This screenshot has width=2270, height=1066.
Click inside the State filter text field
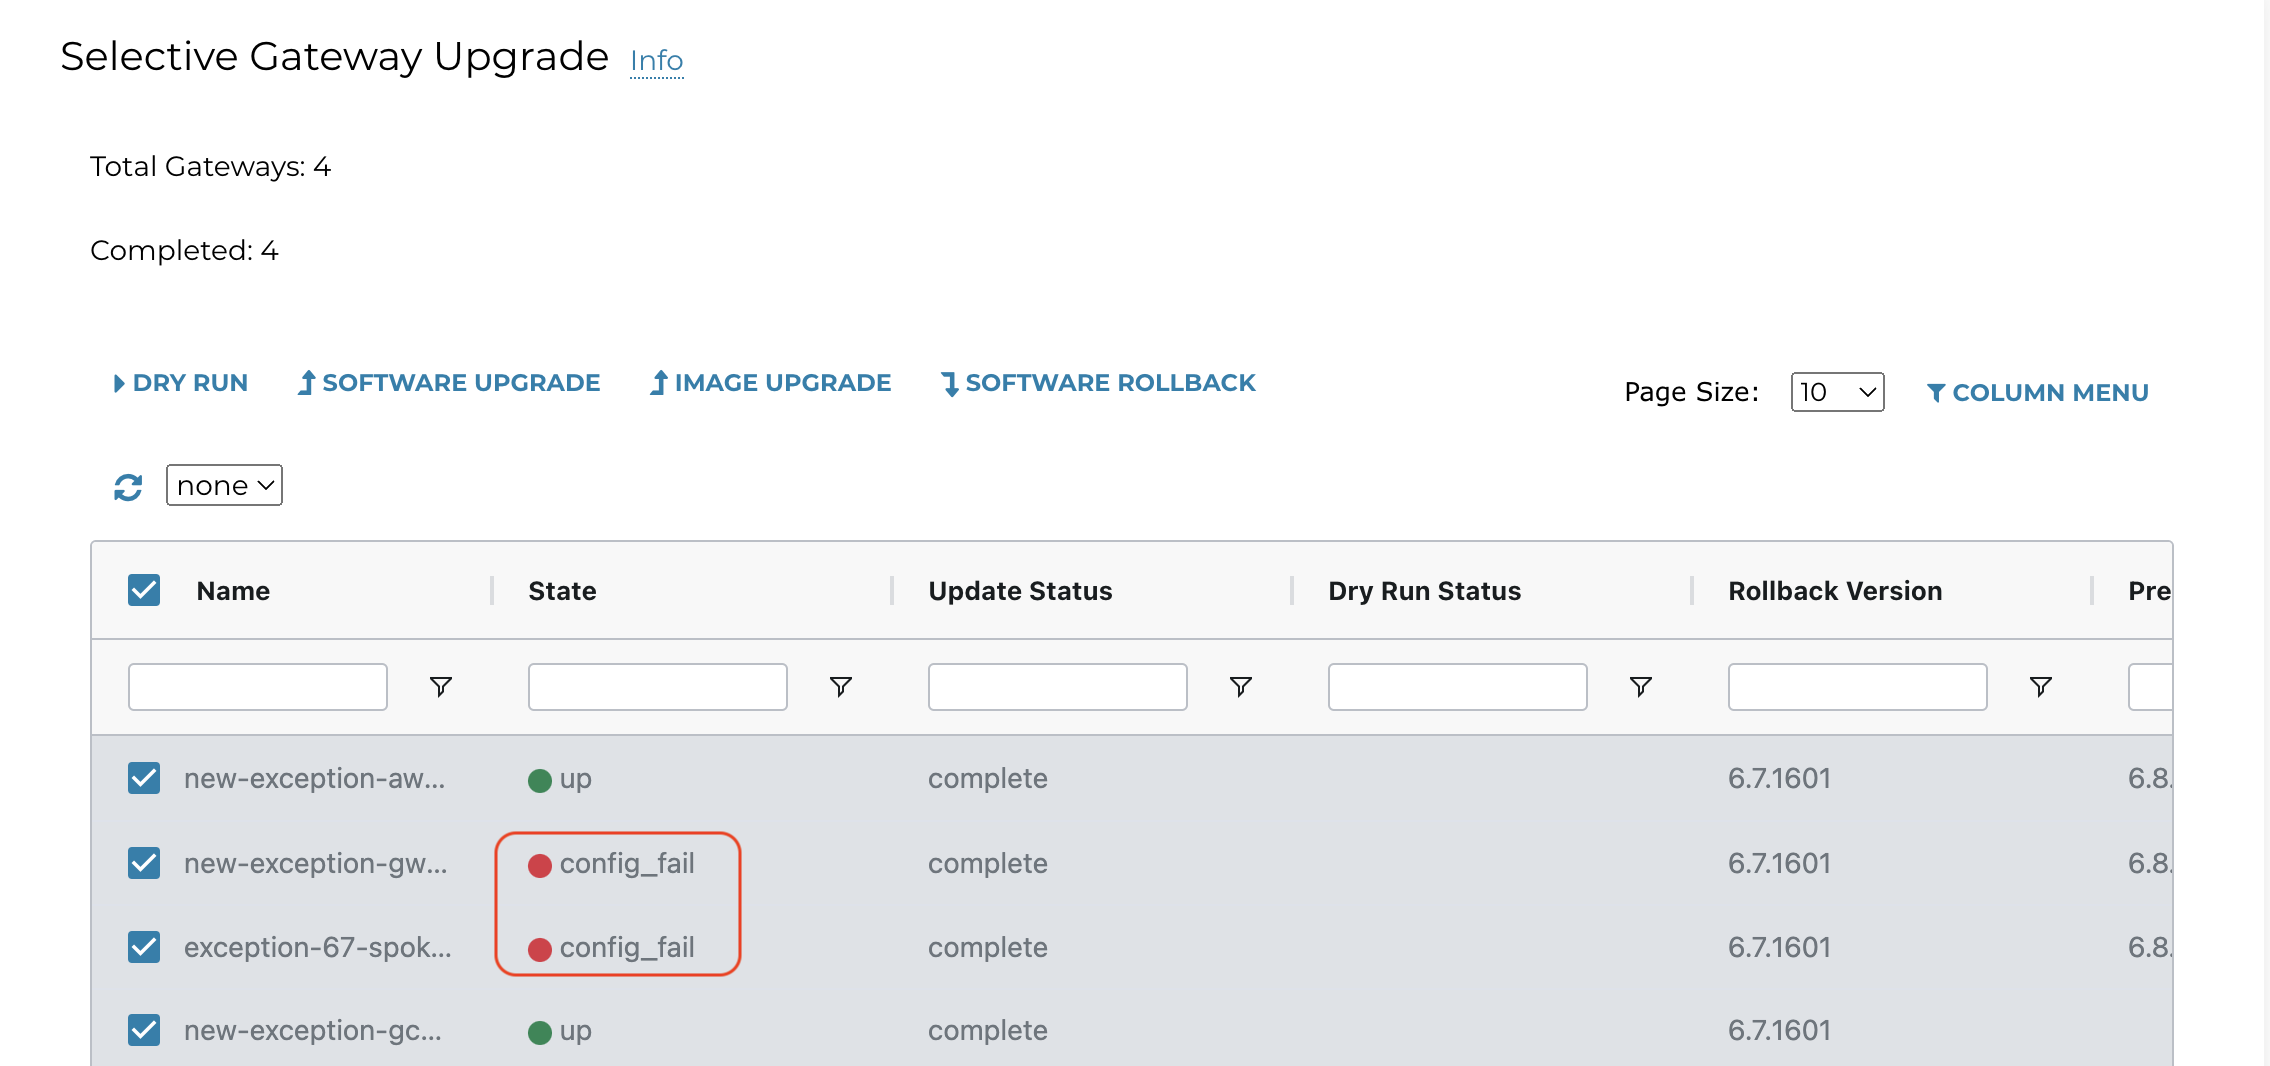(x=657, y=686)
